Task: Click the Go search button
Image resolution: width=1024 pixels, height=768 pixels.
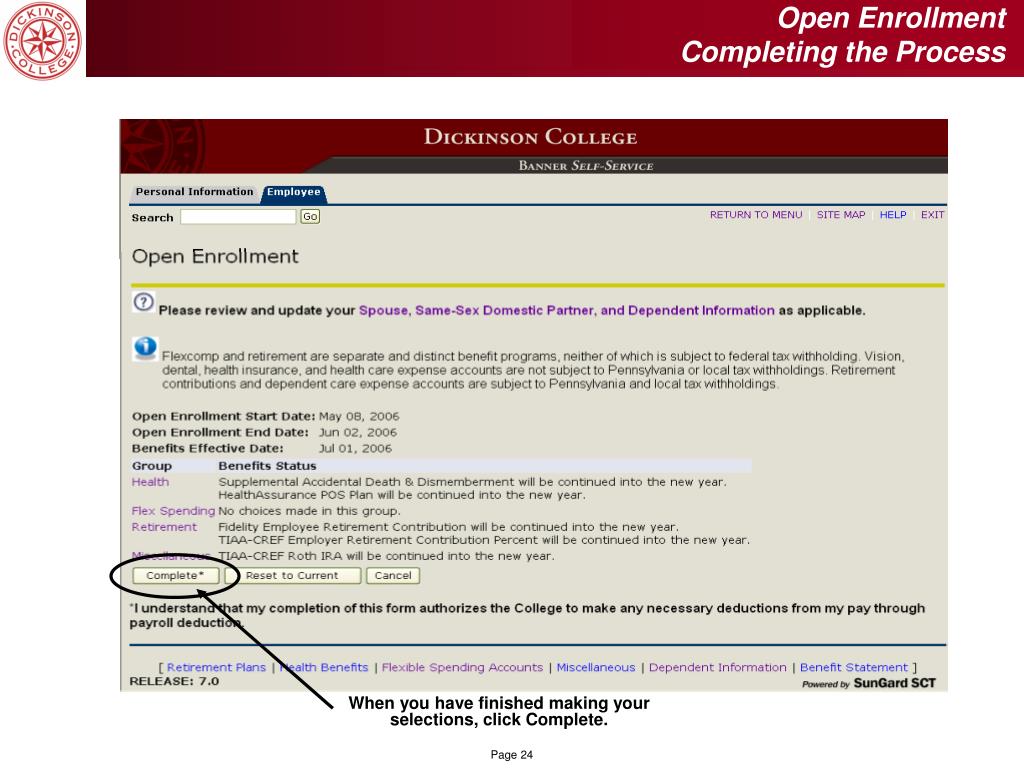Action: pyautogui.click(x=310, y=217)
